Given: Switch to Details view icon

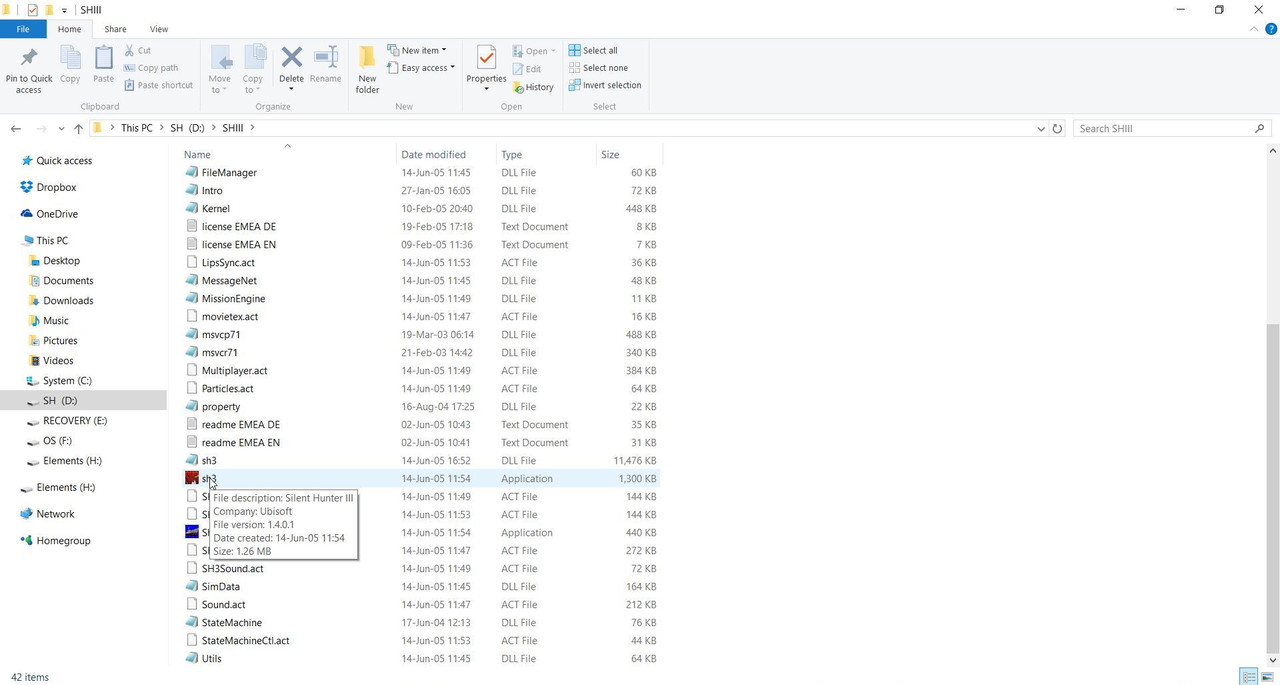Looking at the screenshot, I should (1248, 677).
